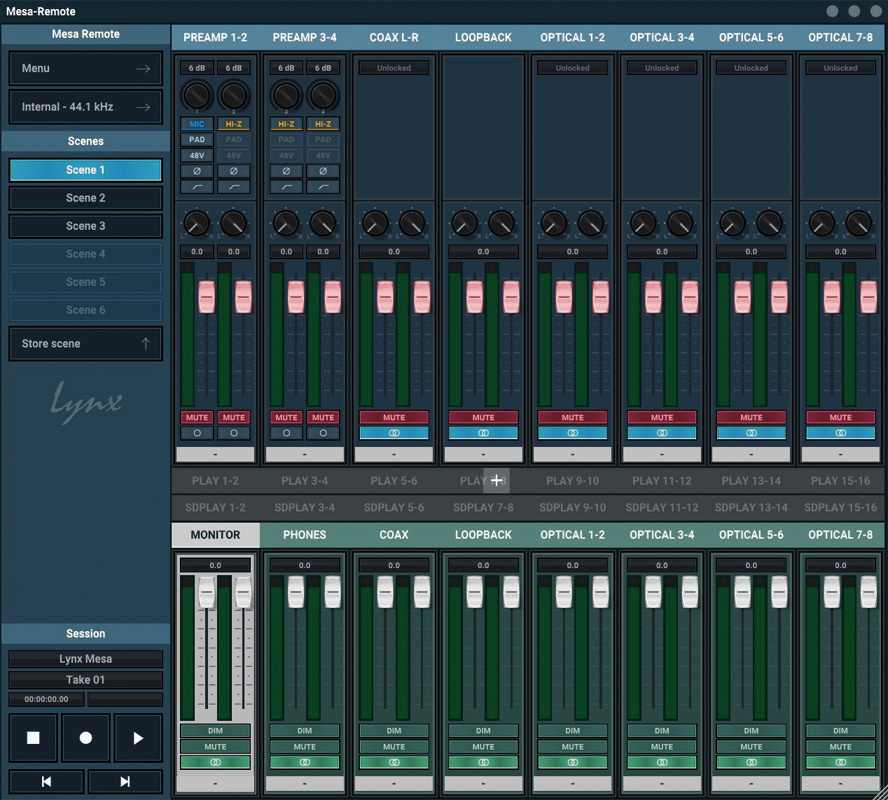The height and width of the screenshot is (800, 888).
Task: Enable 48V phantom power on preamp 1
Action: (x=197, y=155)
